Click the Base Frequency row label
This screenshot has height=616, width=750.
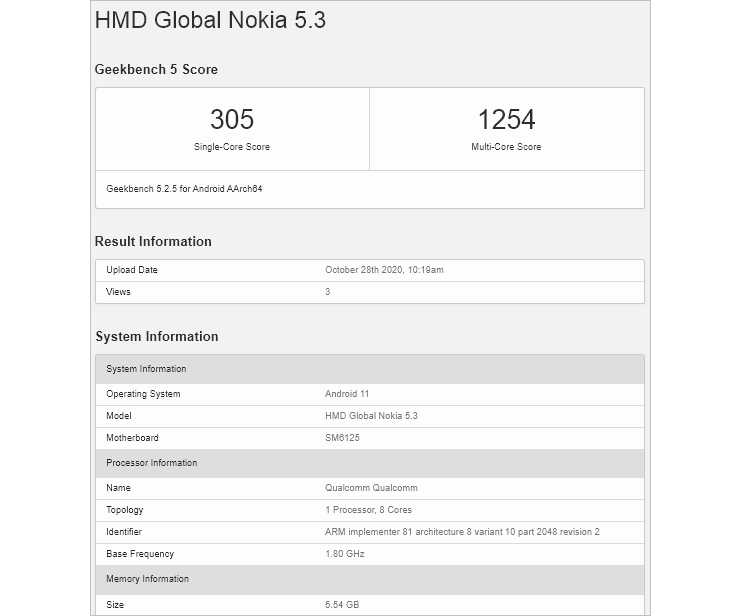[140, 554]
